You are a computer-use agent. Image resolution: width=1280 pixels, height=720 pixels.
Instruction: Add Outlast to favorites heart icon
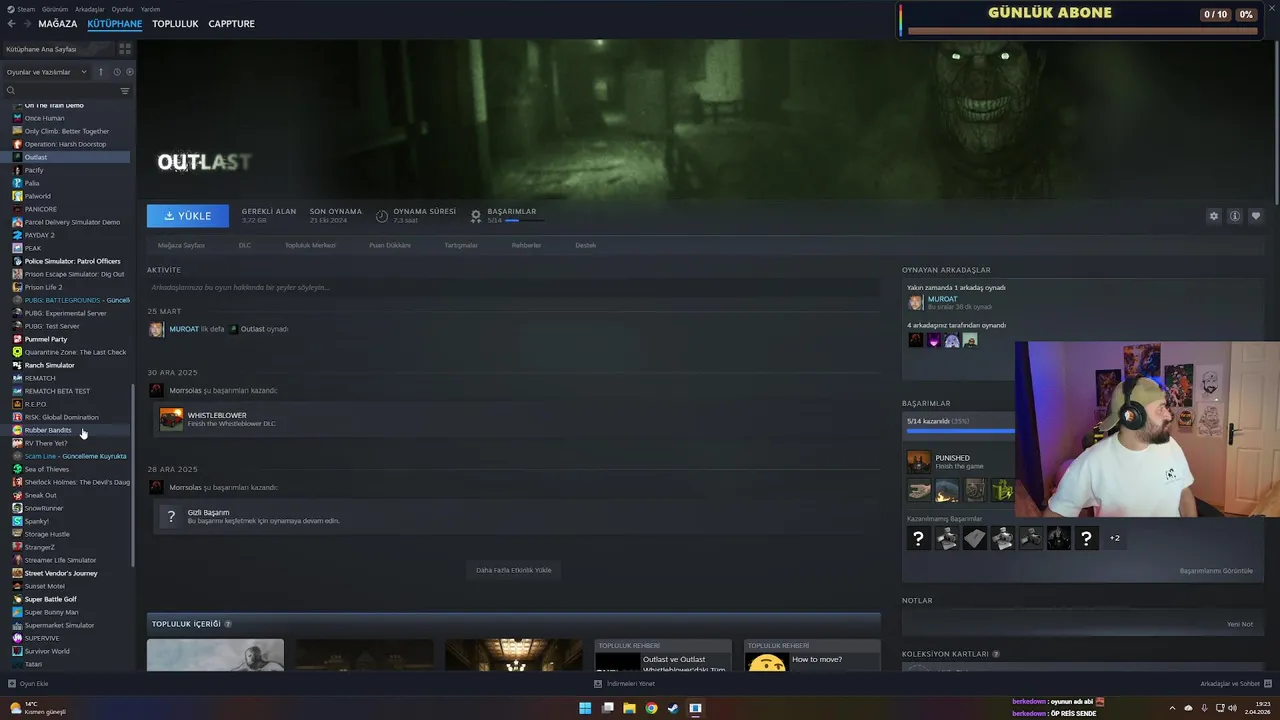tap(1256, 216)
